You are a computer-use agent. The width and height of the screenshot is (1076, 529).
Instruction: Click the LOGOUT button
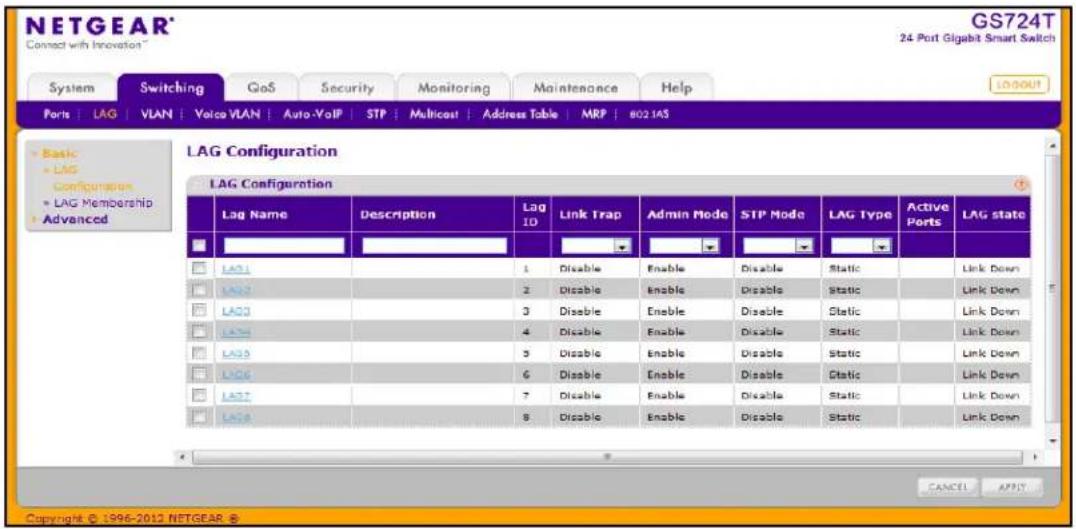pos(1019,84)
